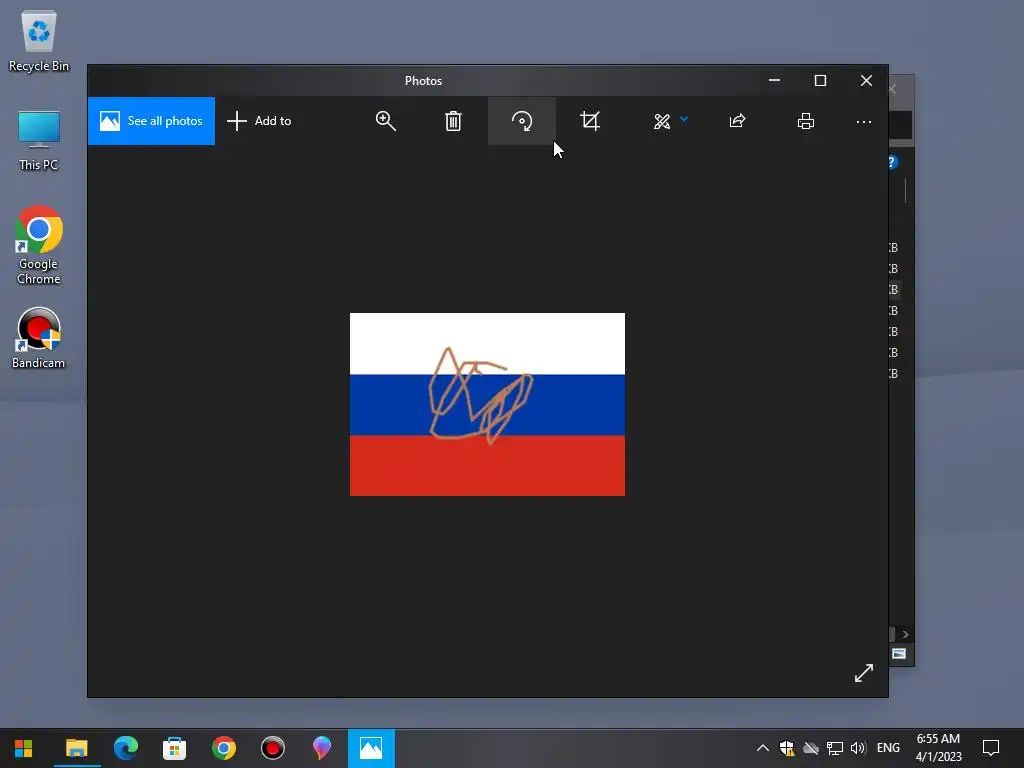Launch Microsoft Edge from the taskbar
Viewport: 1024px width, 768px height.
pyautogui.click(x=125, y=748)
